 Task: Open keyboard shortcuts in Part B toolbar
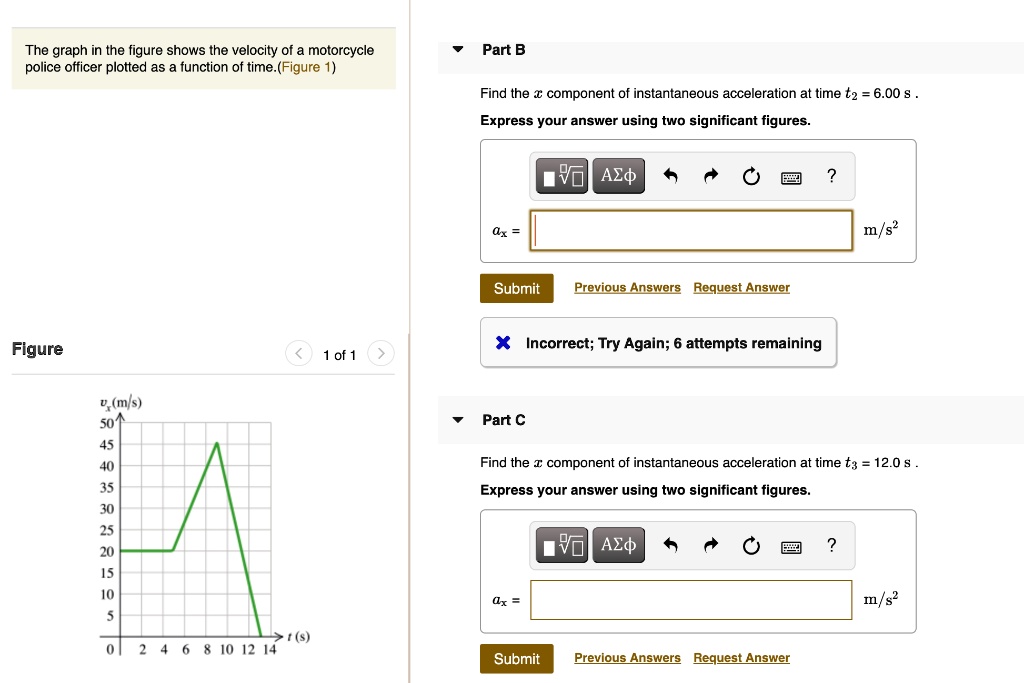[x=791, y=177]
